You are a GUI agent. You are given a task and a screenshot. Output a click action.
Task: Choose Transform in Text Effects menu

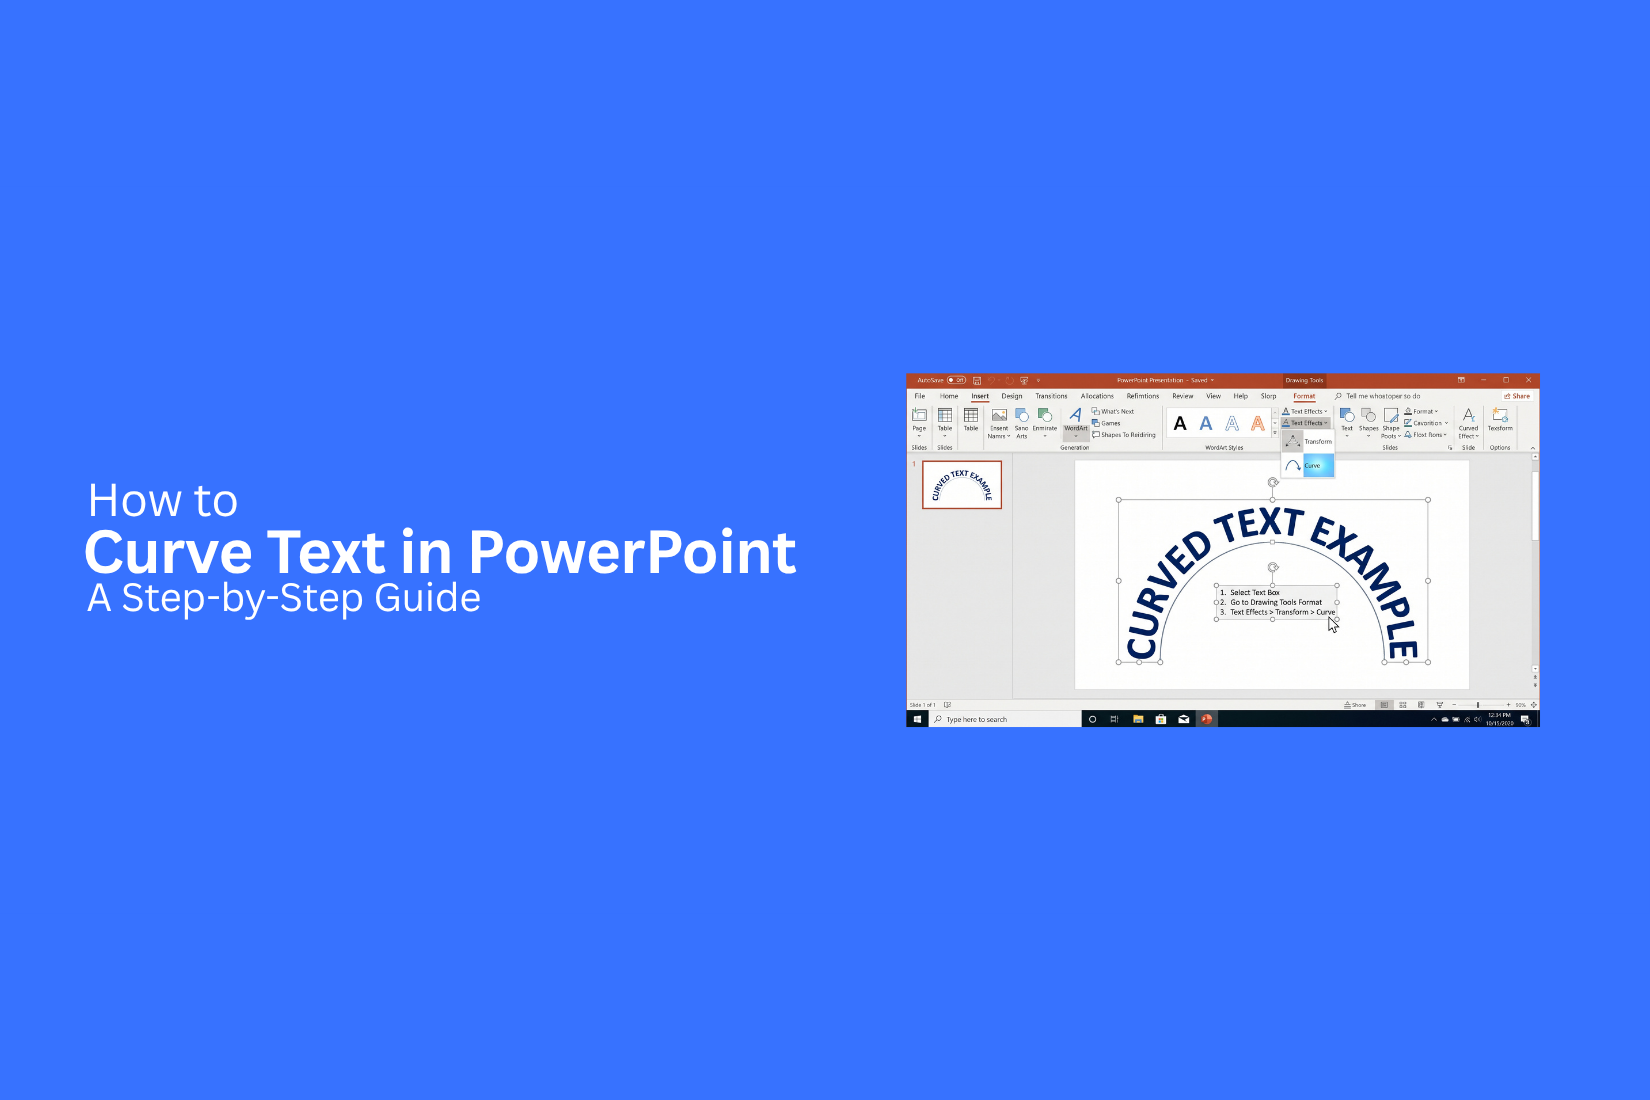tap(1308, 441)
